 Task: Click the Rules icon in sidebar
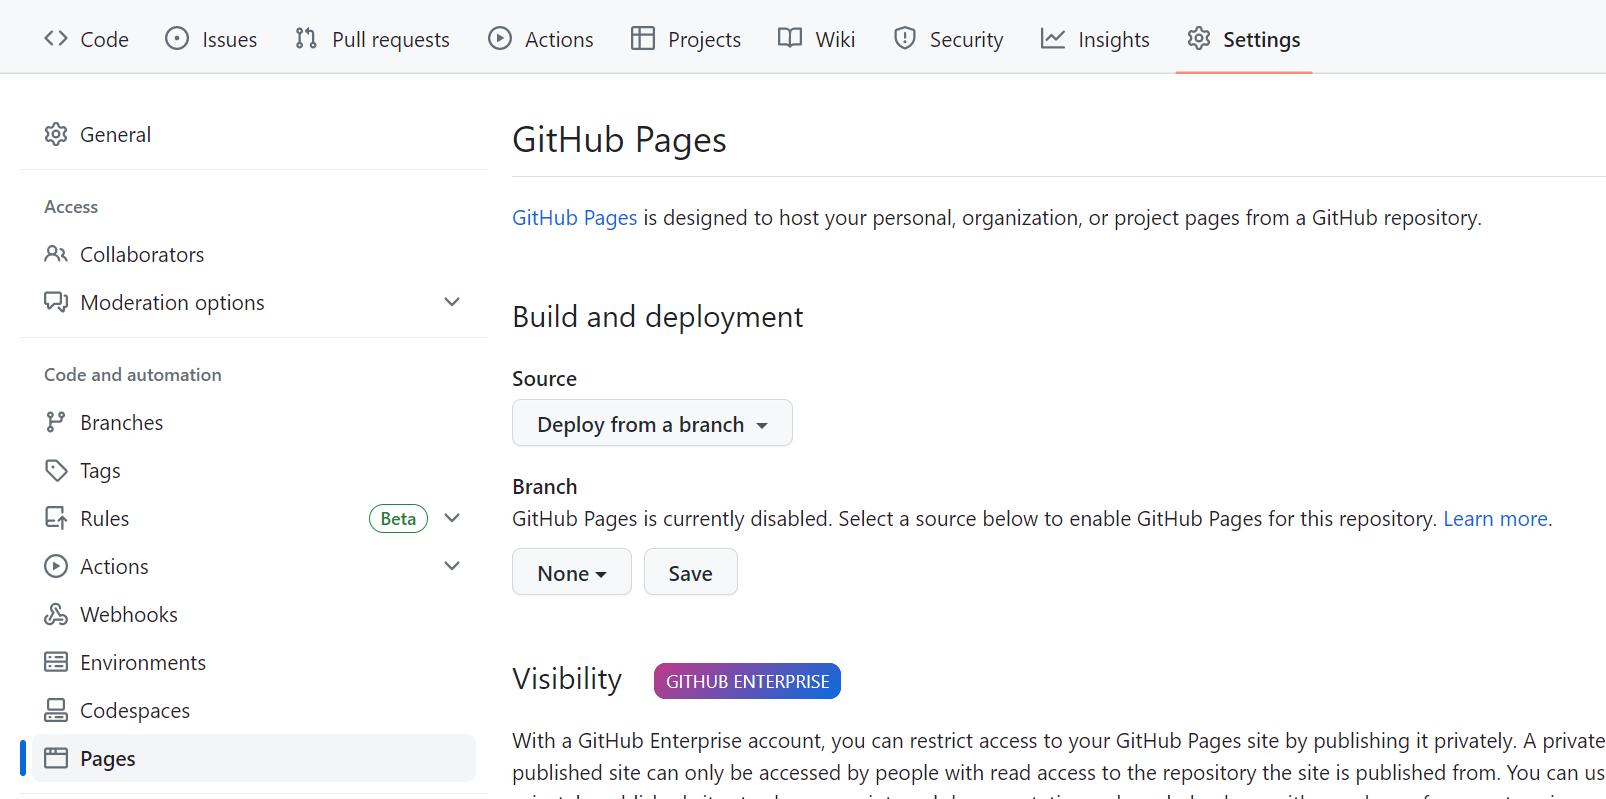coord(56,518)
